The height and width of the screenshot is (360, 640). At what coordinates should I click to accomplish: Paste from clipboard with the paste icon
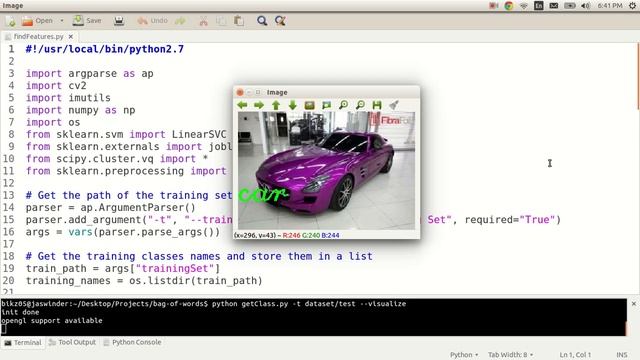pos(239,21)
